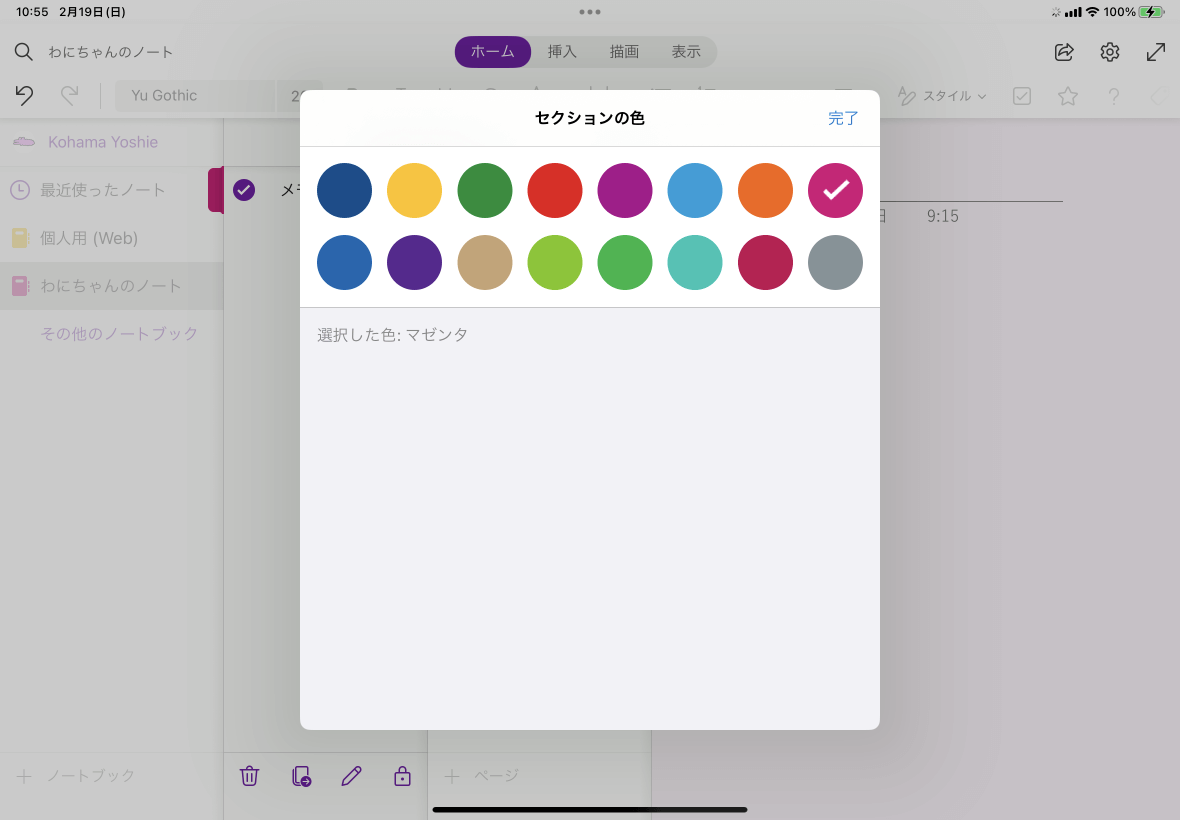Pick the purple-magenta swatch in top row

pos(625,190)
